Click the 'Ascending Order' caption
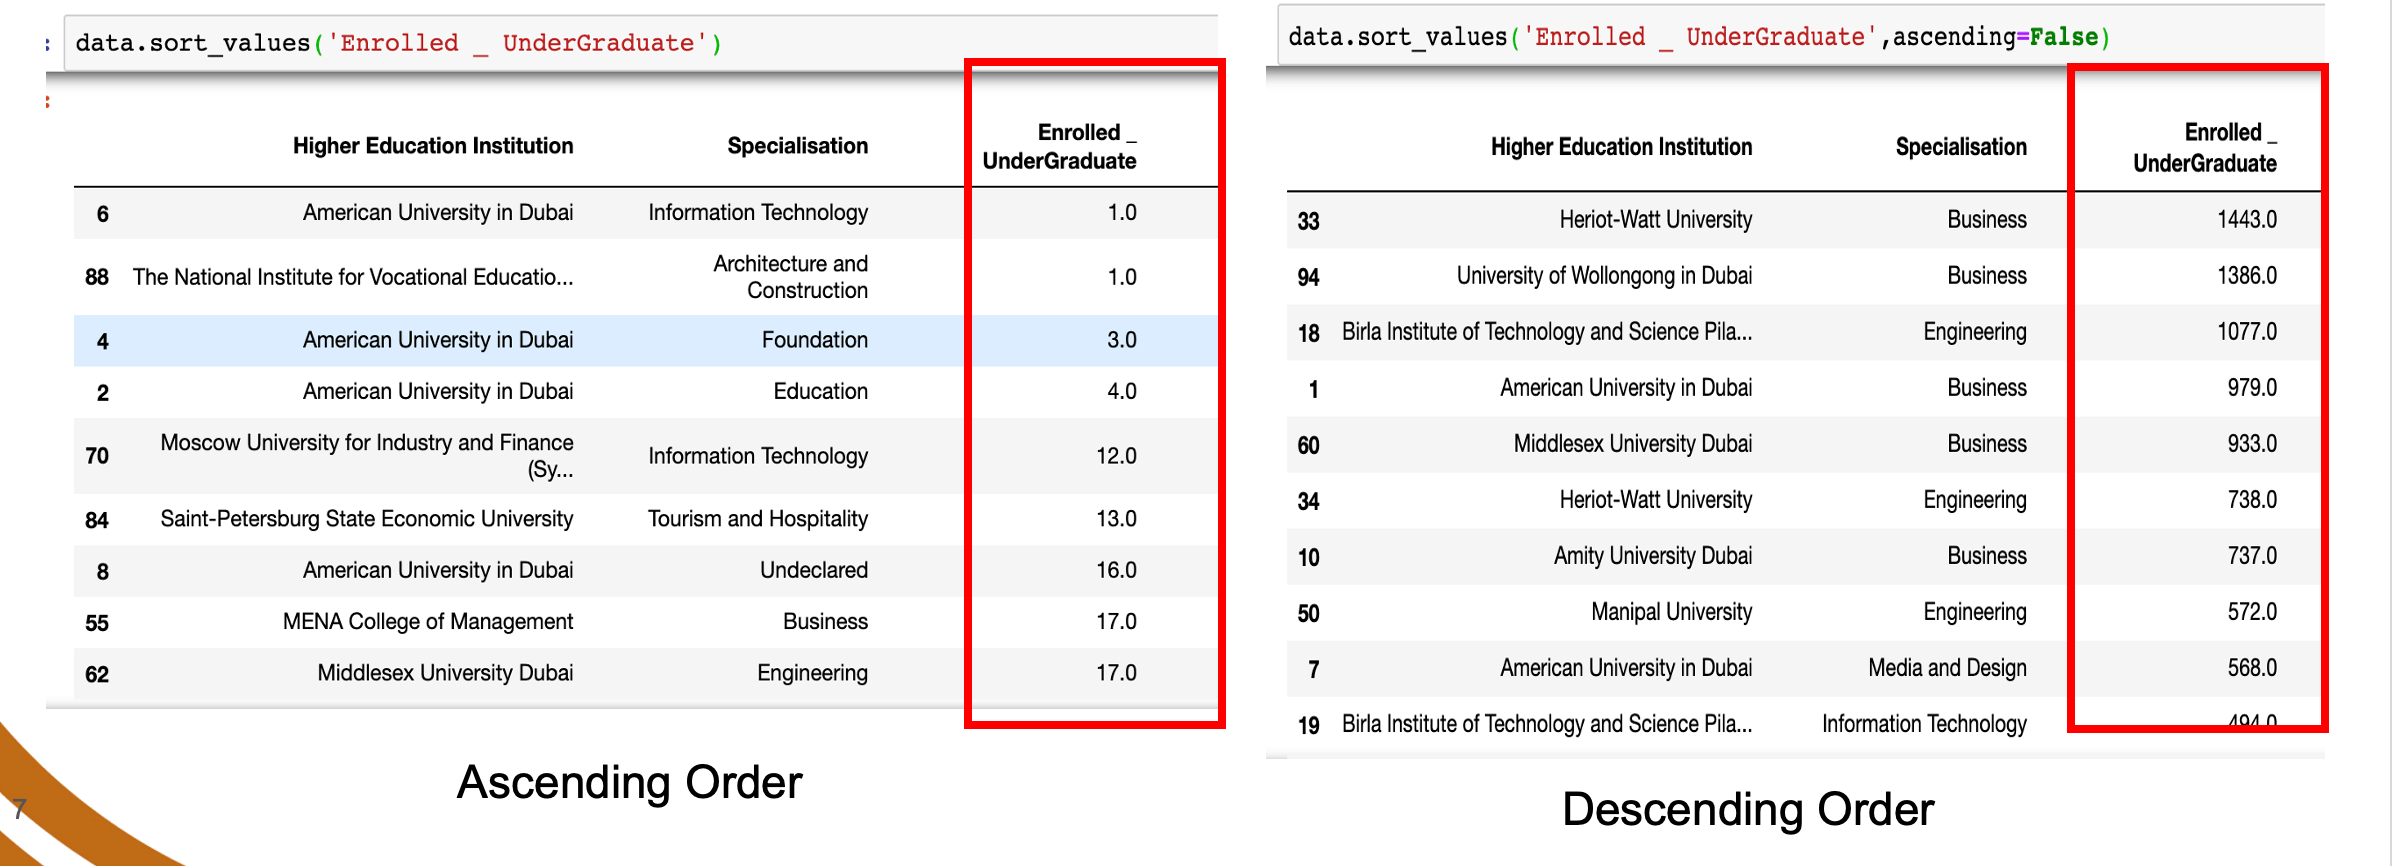Image resolution: width=2392 pixels, height=866 pixels. pyautogui.click(x=629, y=782)
